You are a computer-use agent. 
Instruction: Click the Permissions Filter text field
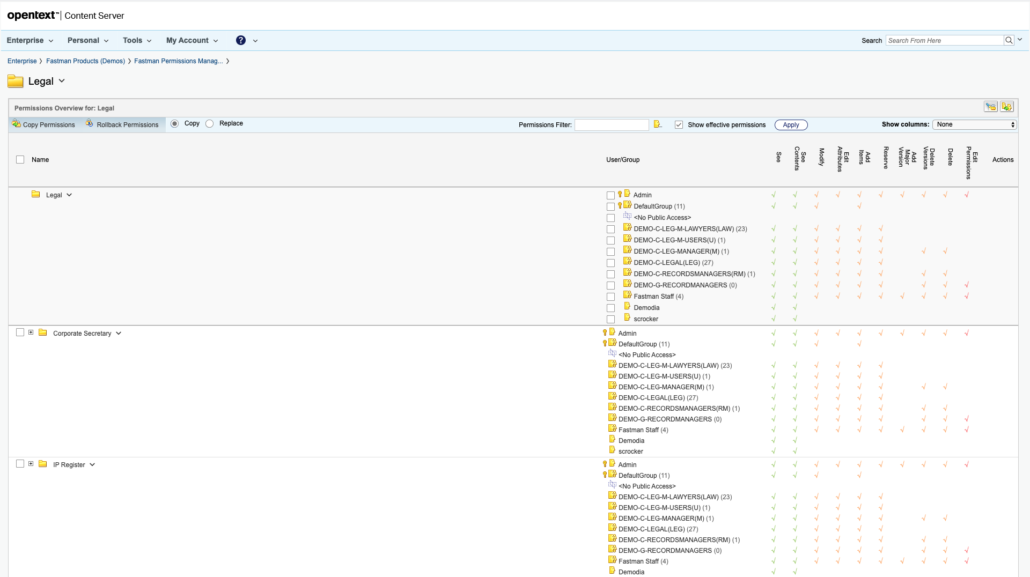[612, 125]
